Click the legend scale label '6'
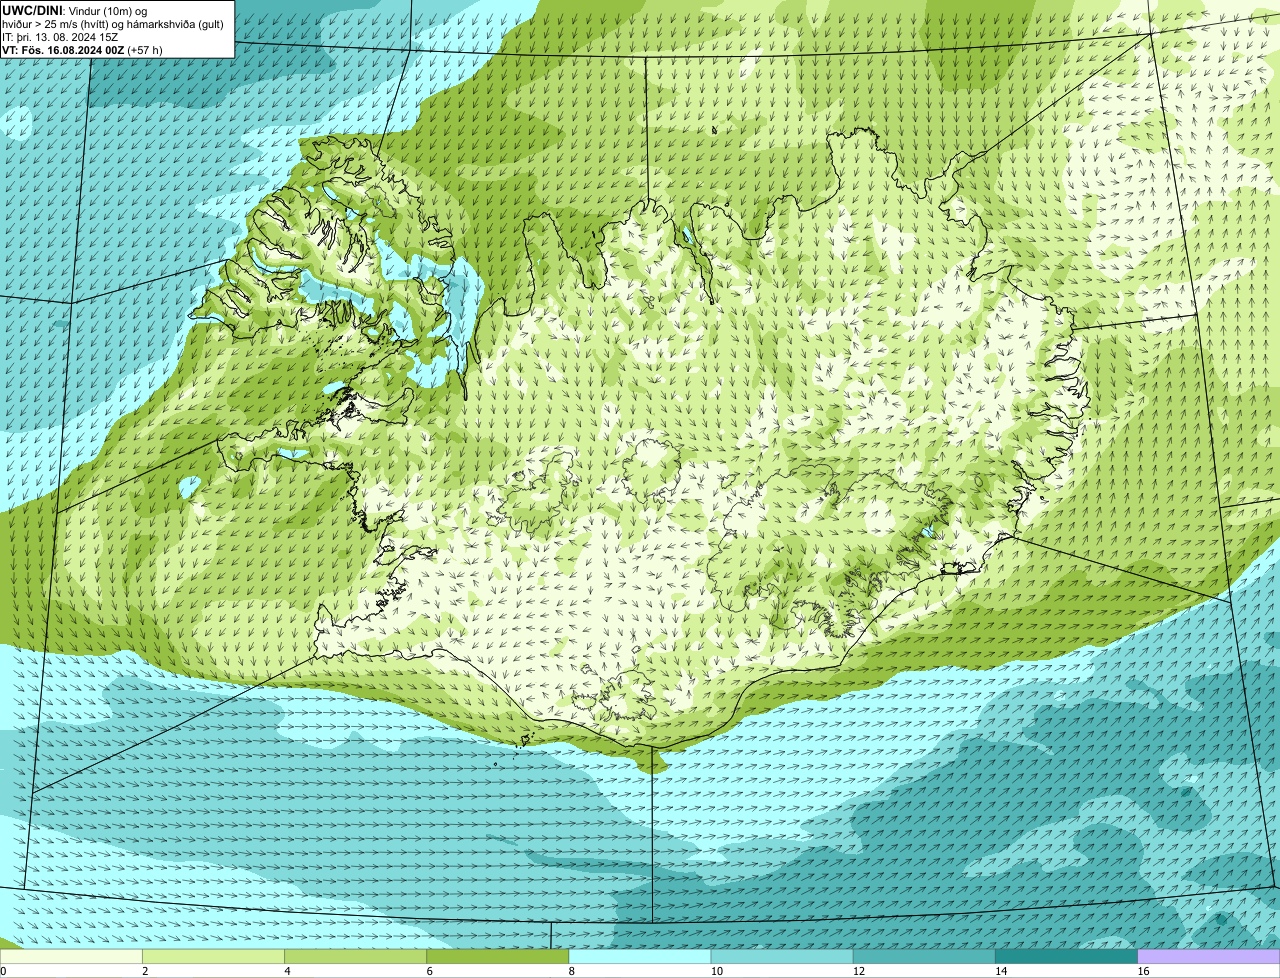 [x=429, y=971]
